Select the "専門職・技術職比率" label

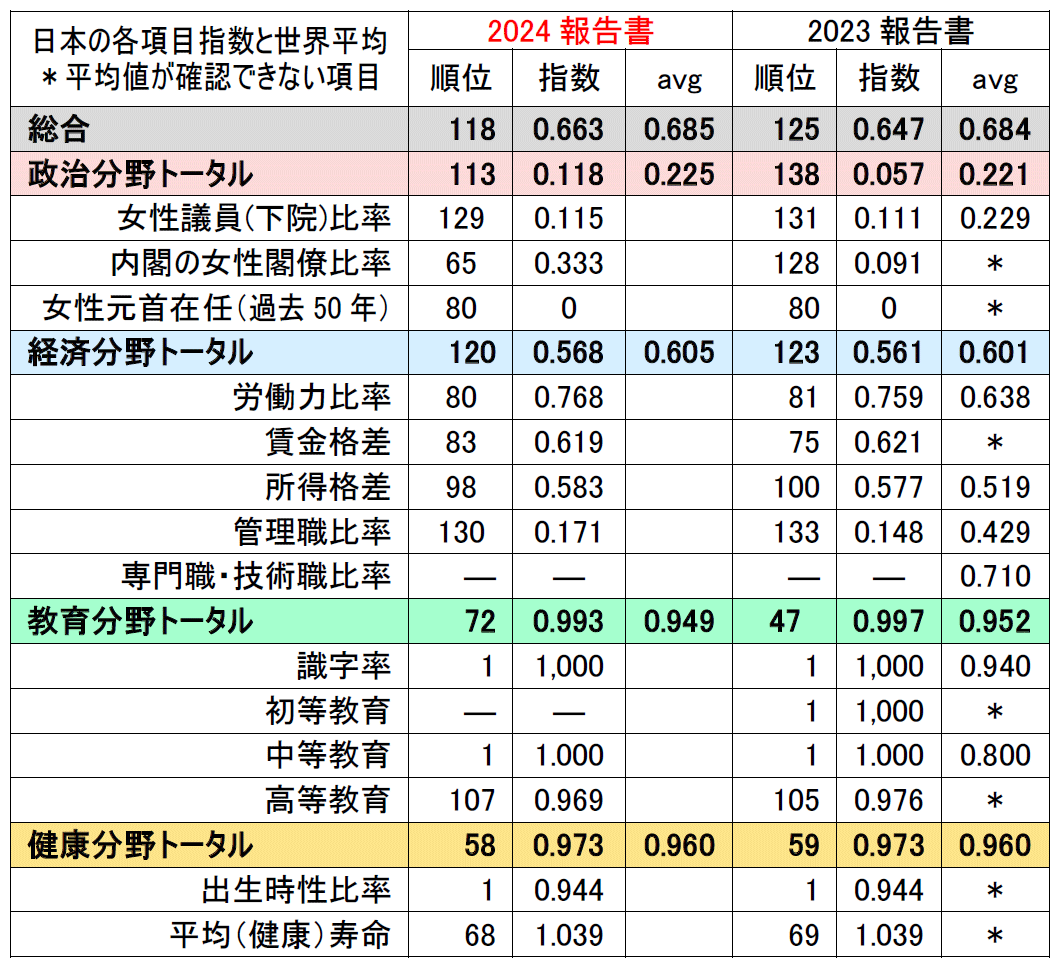(x=257, y=576)
